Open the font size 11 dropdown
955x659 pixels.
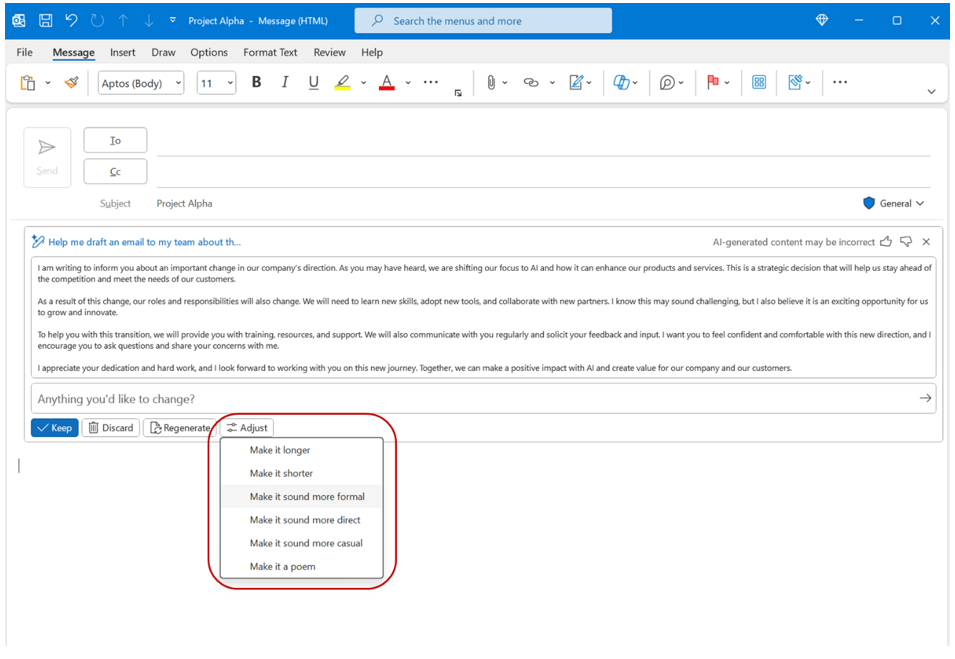216,83
